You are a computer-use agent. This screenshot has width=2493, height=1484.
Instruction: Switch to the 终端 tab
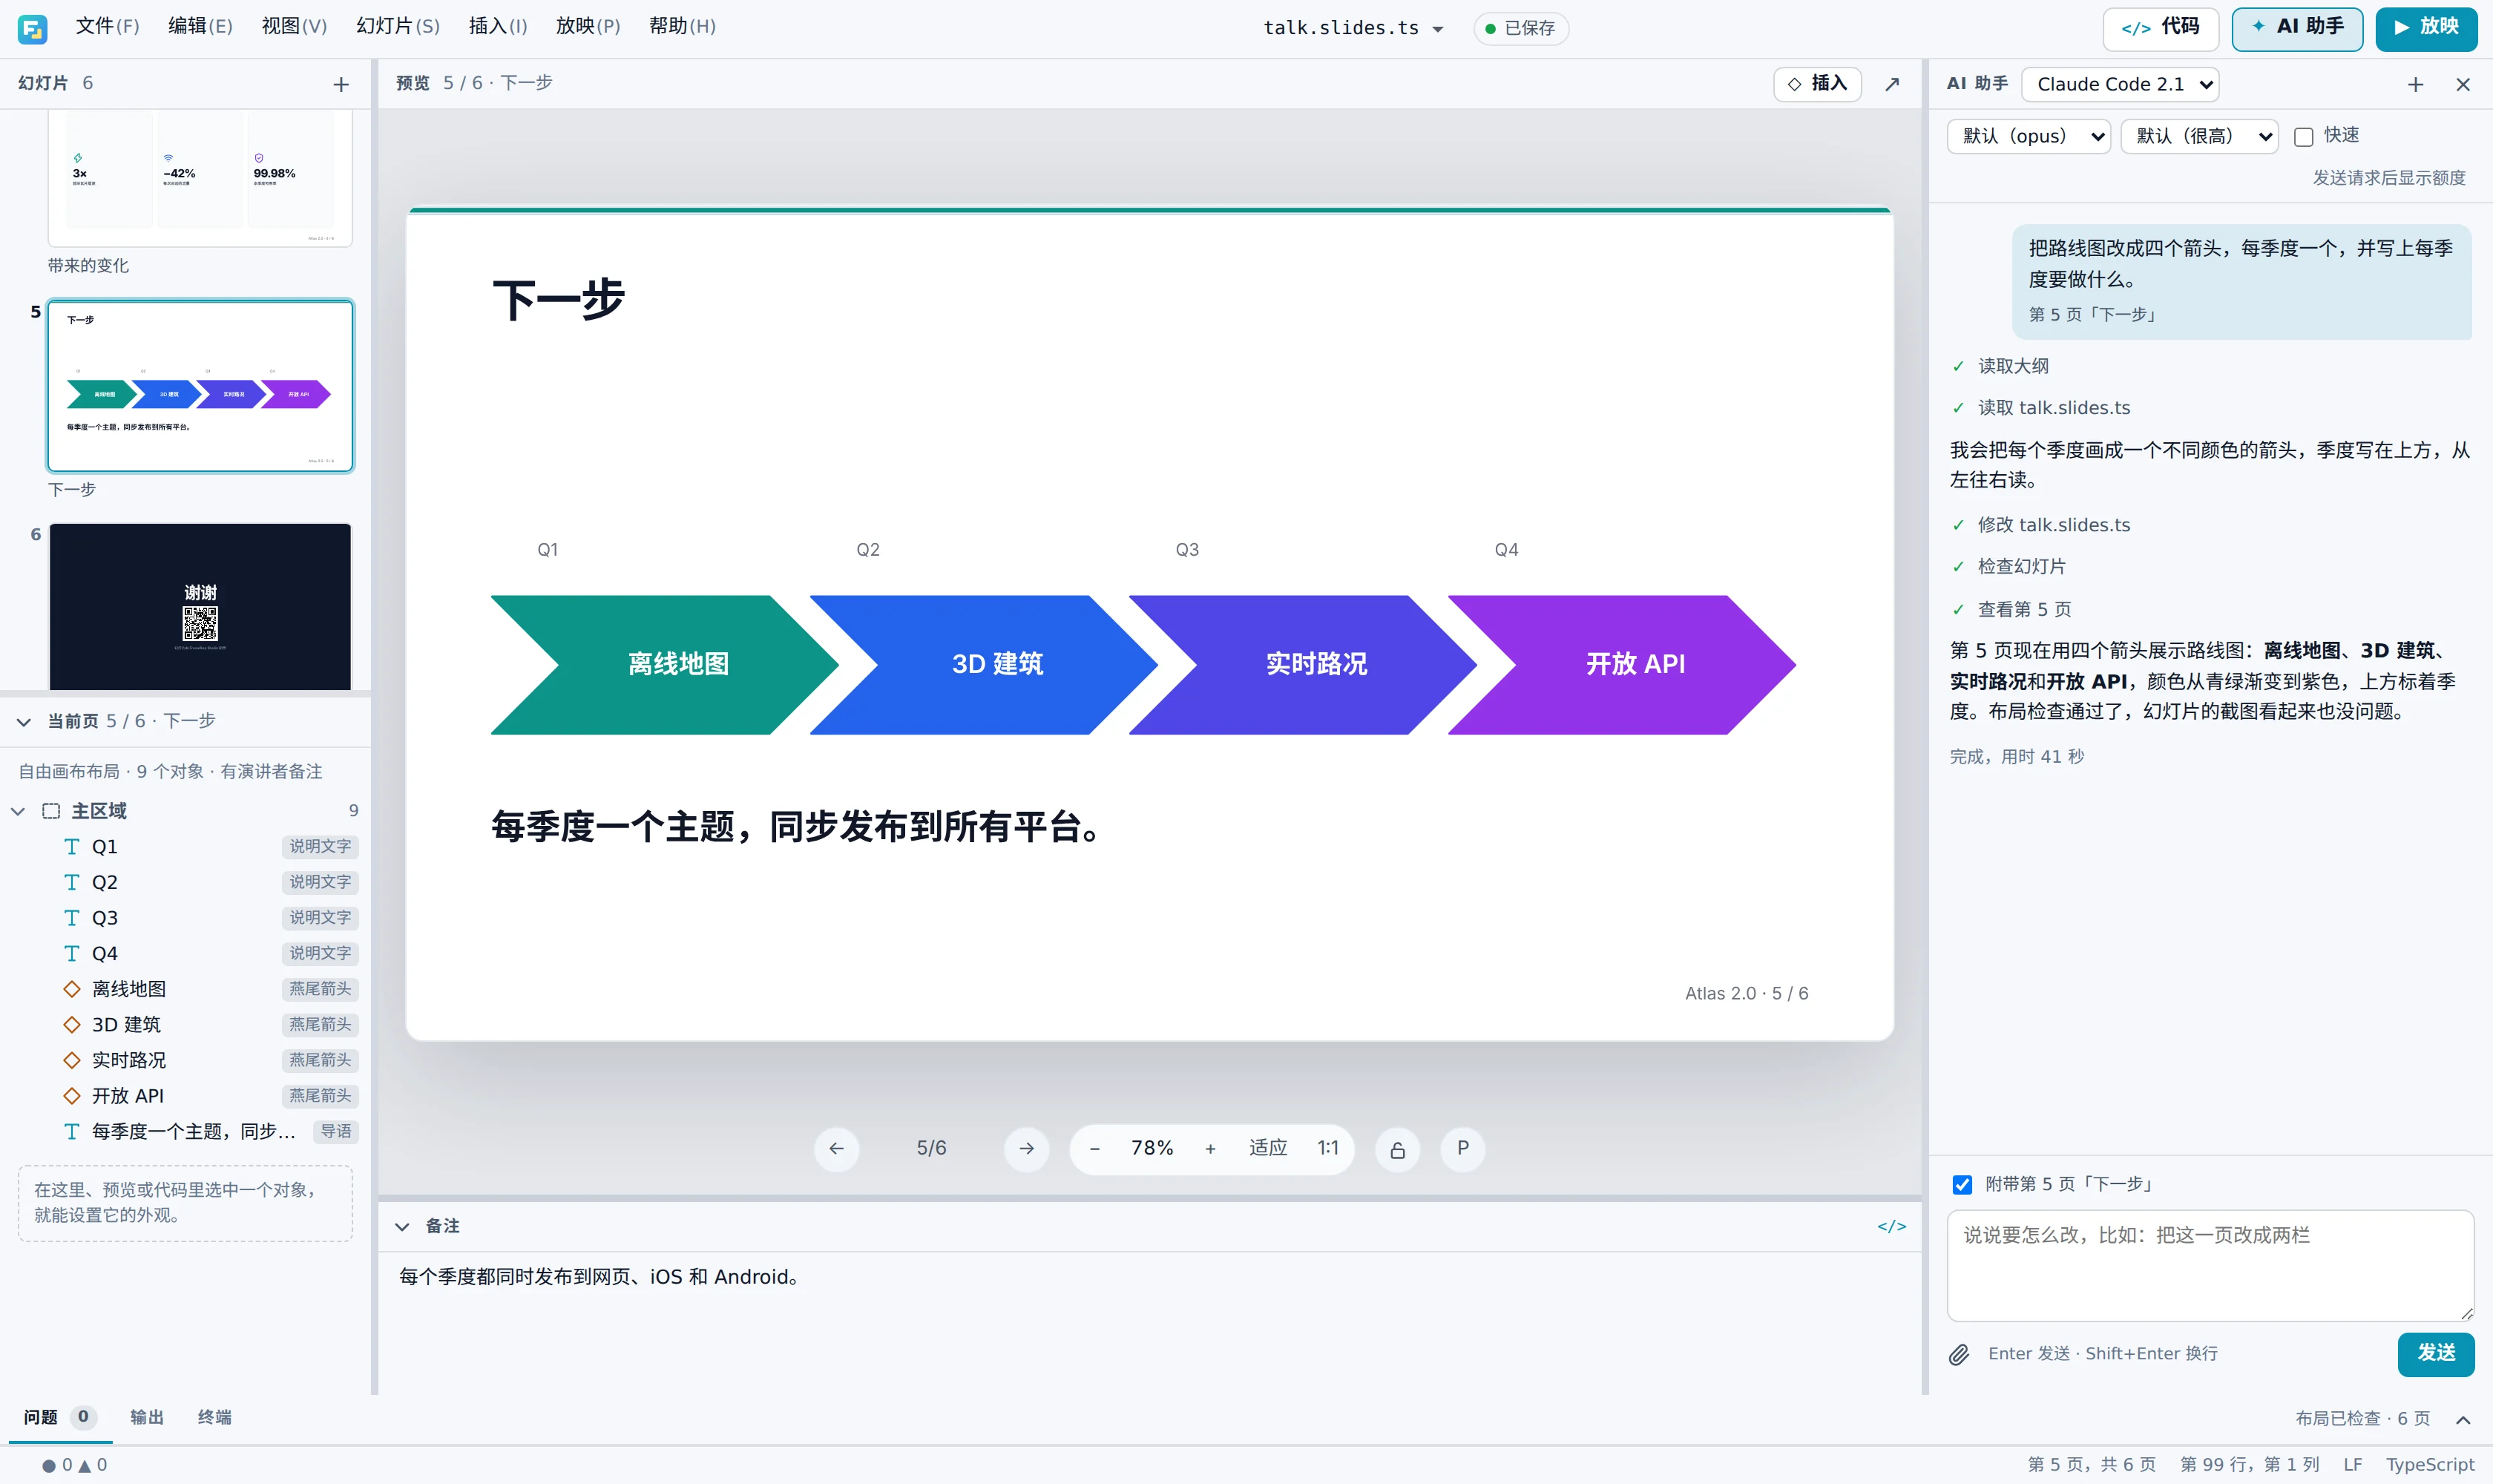click(x=215, y=1418)
